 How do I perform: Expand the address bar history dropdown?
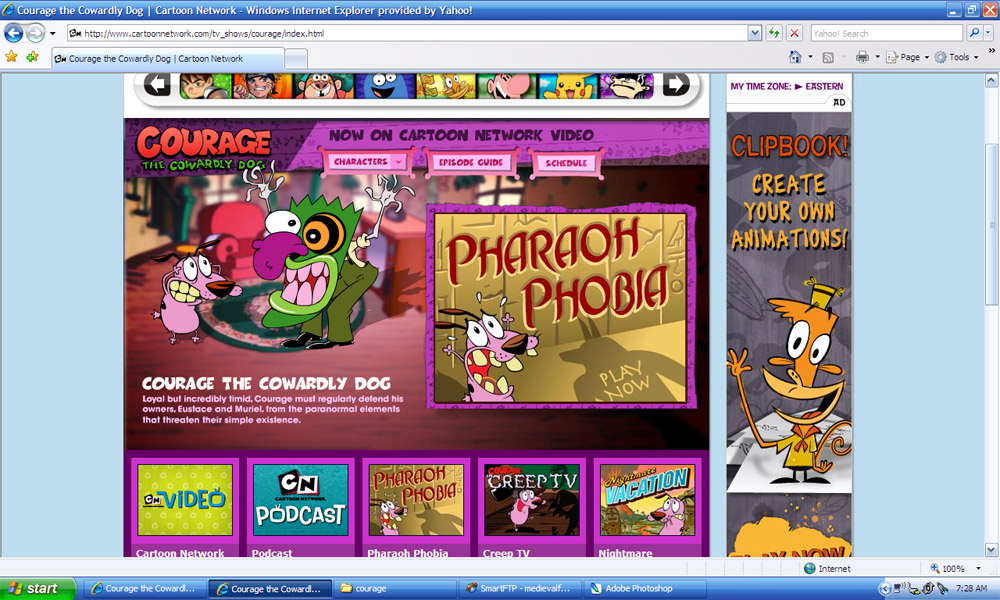pos(754,33)
